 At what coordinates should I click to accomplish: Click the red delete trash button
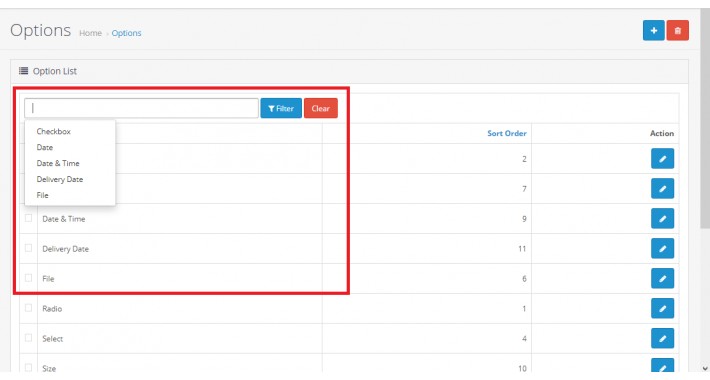pos(677,30)
